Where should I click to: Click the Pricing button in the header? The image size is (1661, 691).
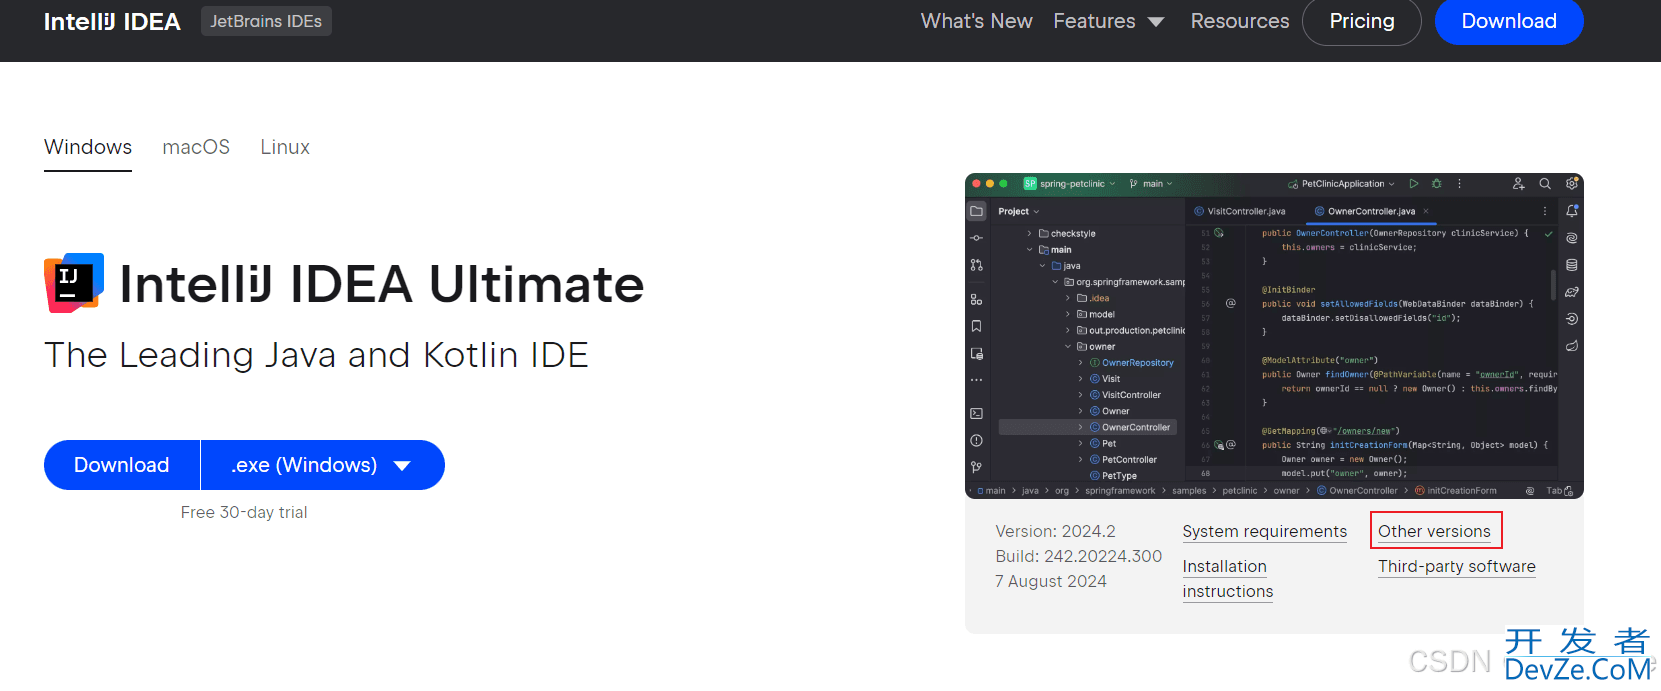(1362, 21)
